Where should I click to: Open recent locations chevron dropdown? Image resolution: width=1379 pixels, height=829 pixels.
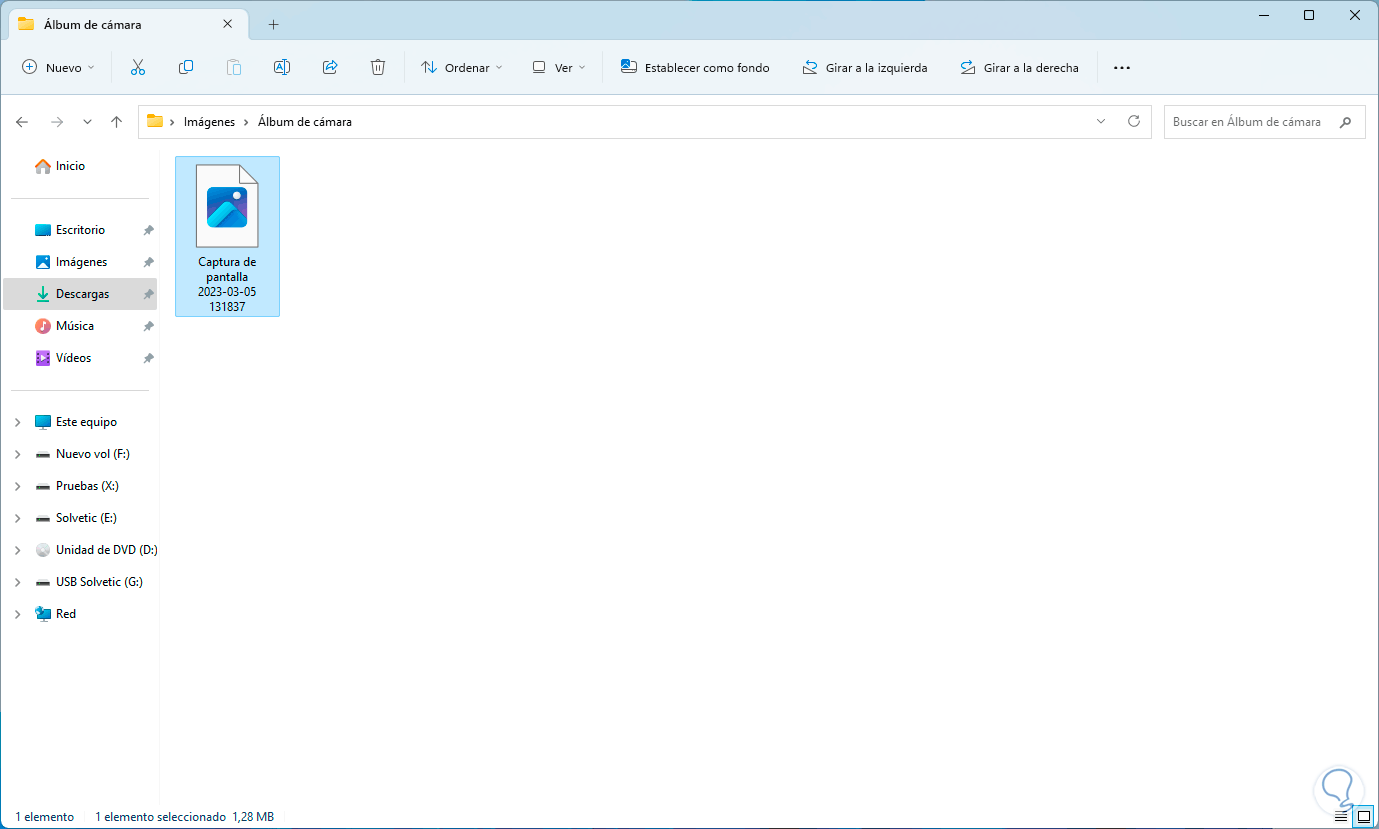click(87, 122)
